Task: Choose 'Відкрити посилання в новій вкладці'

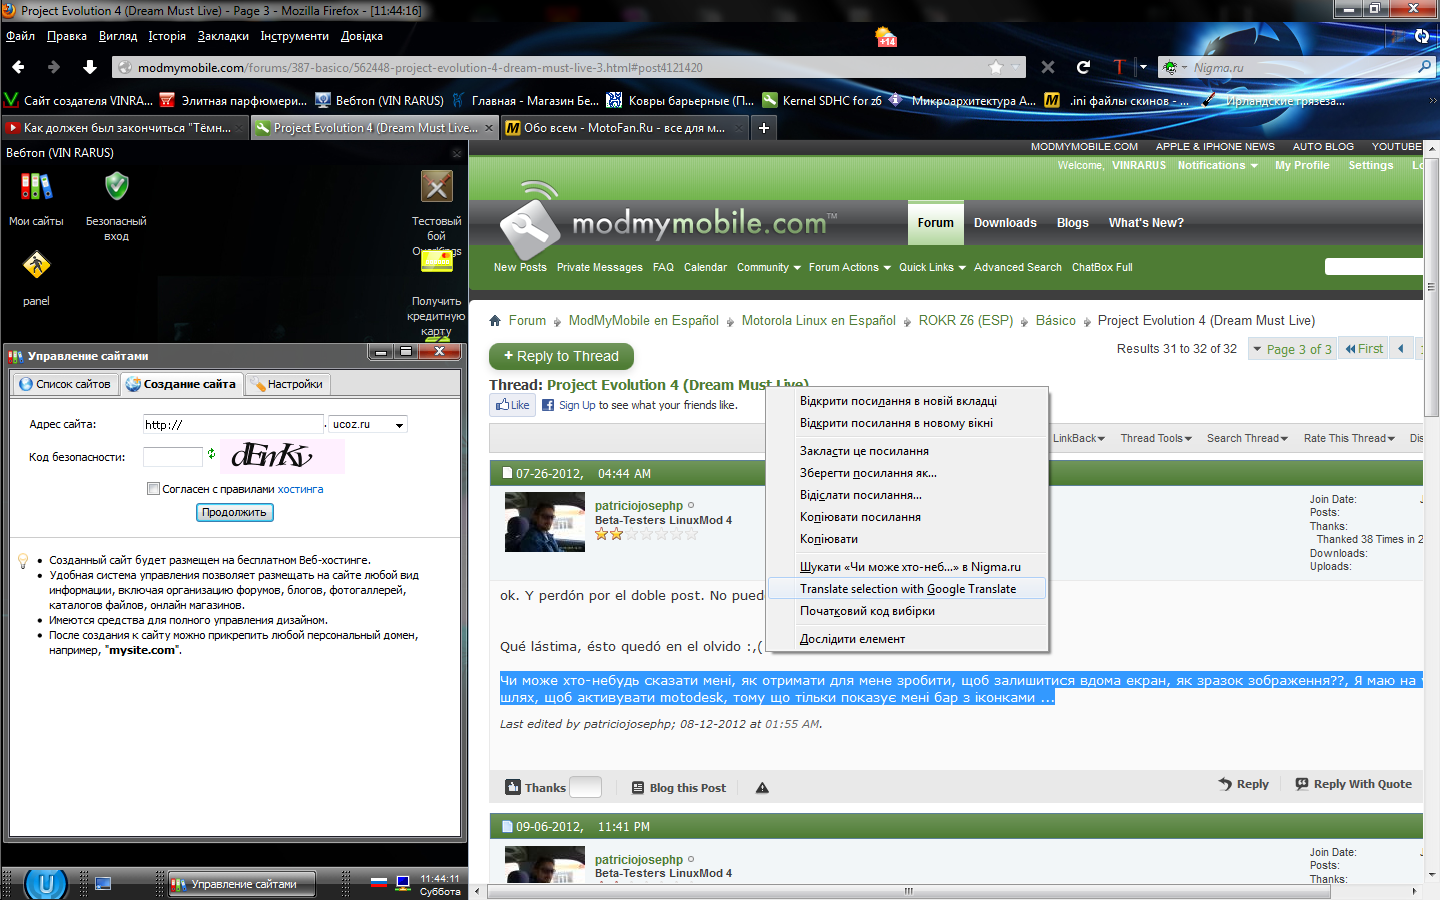Action: [907, 401]
